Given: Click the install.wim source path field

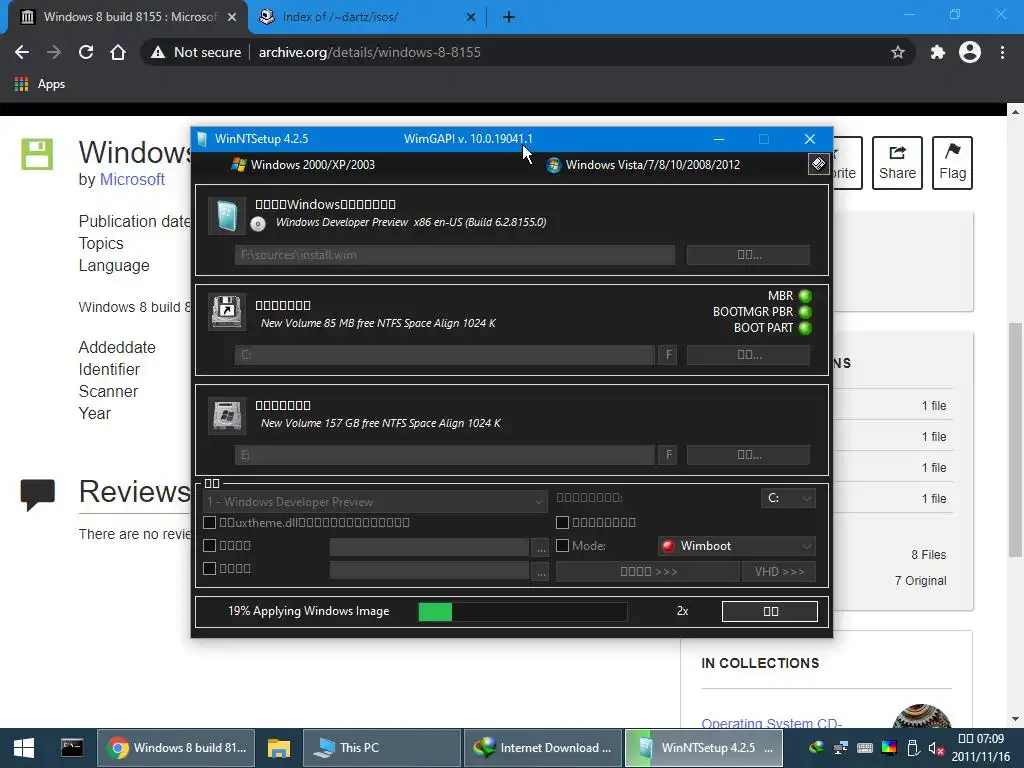Looking at the screenshot, I should coord(455,255).
